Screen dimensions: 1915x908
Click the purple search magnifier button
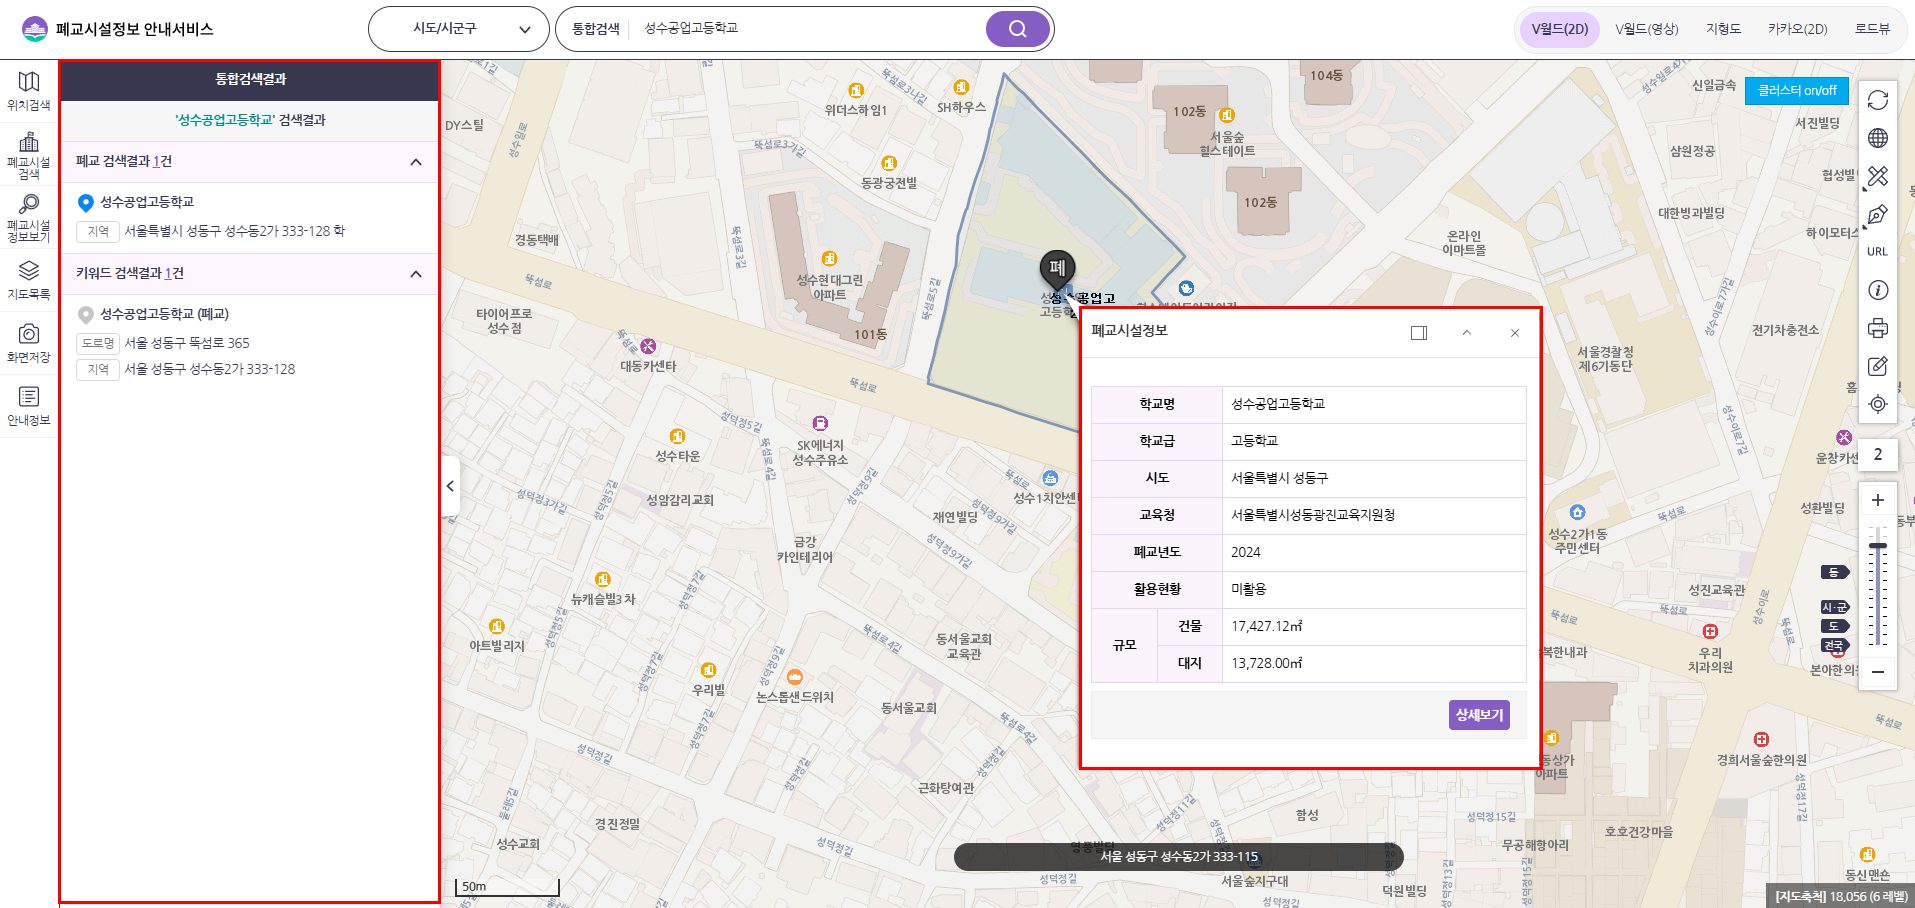tap(1017, 29)
